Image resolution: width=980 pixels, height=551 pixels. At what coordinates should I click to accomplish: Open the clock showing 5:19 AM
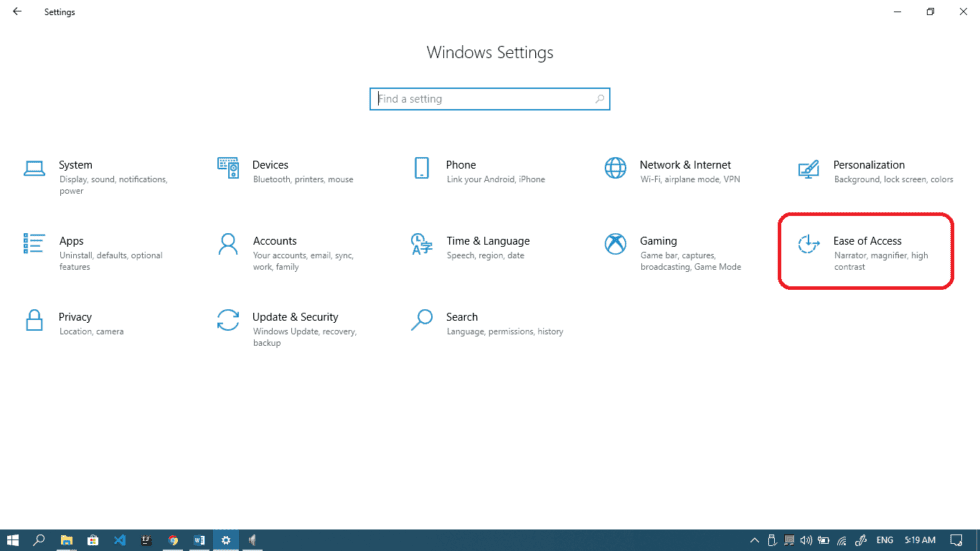click(x=920, y=540)
